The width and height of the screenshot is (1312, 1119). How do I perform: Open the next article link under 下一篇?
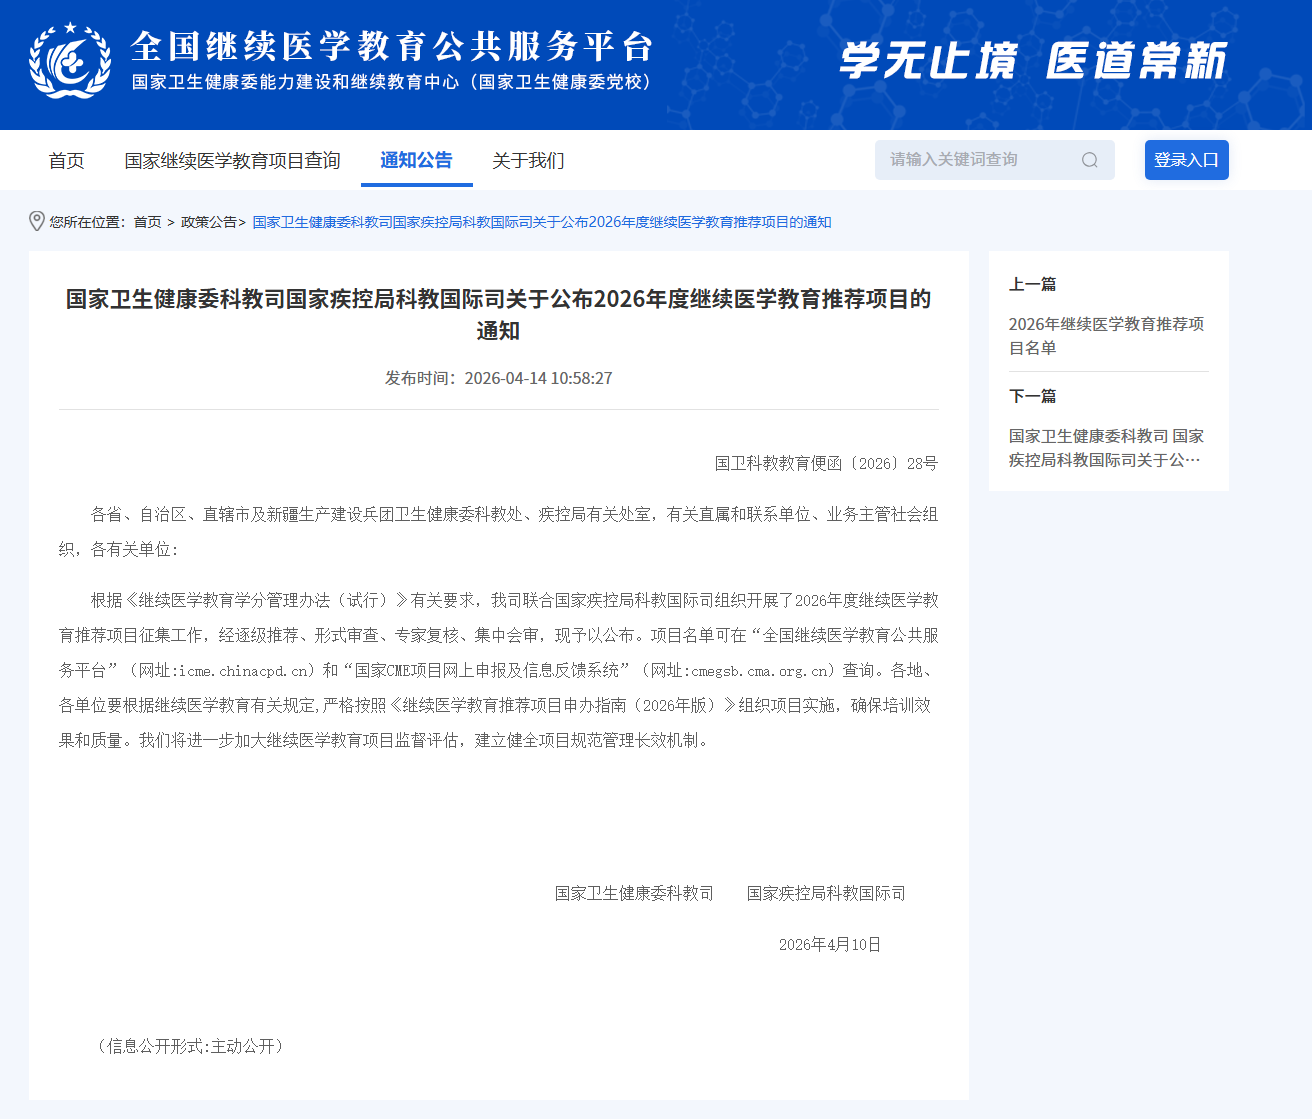point(1106,448)
